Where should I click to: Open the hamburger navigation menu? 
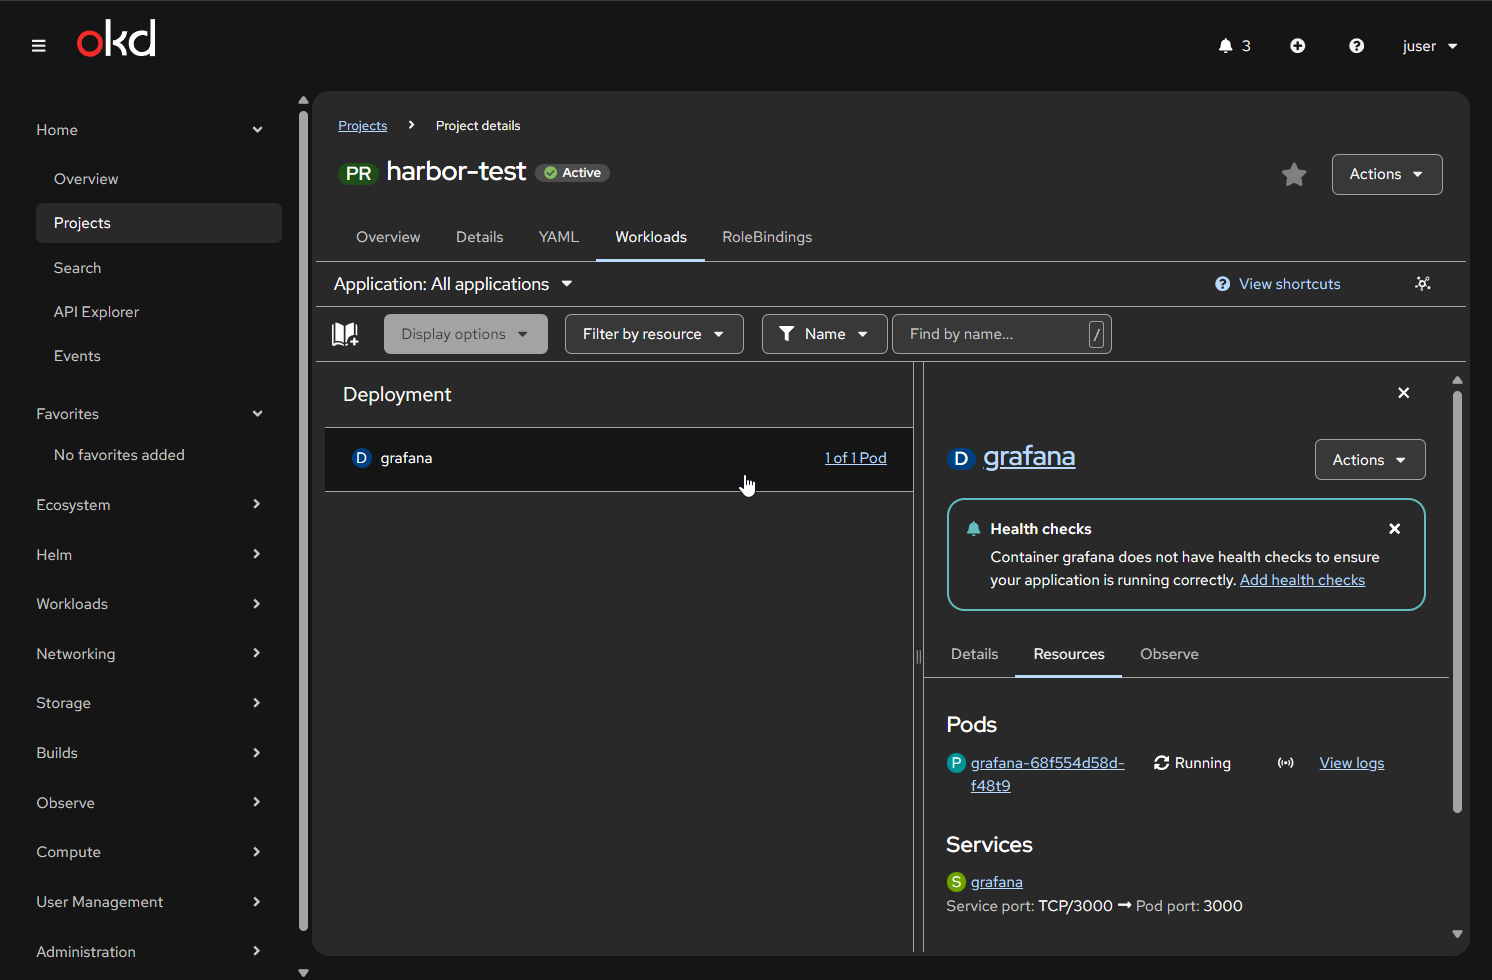39,46
